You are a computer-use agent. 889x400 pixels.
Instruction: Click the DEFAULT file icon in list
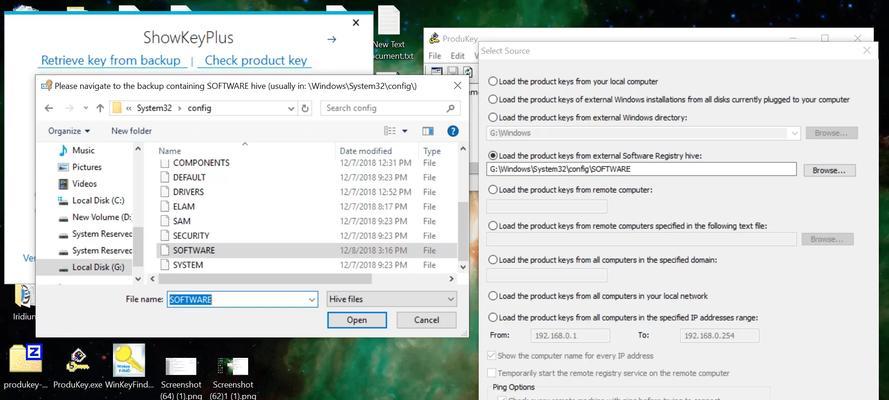164,177
